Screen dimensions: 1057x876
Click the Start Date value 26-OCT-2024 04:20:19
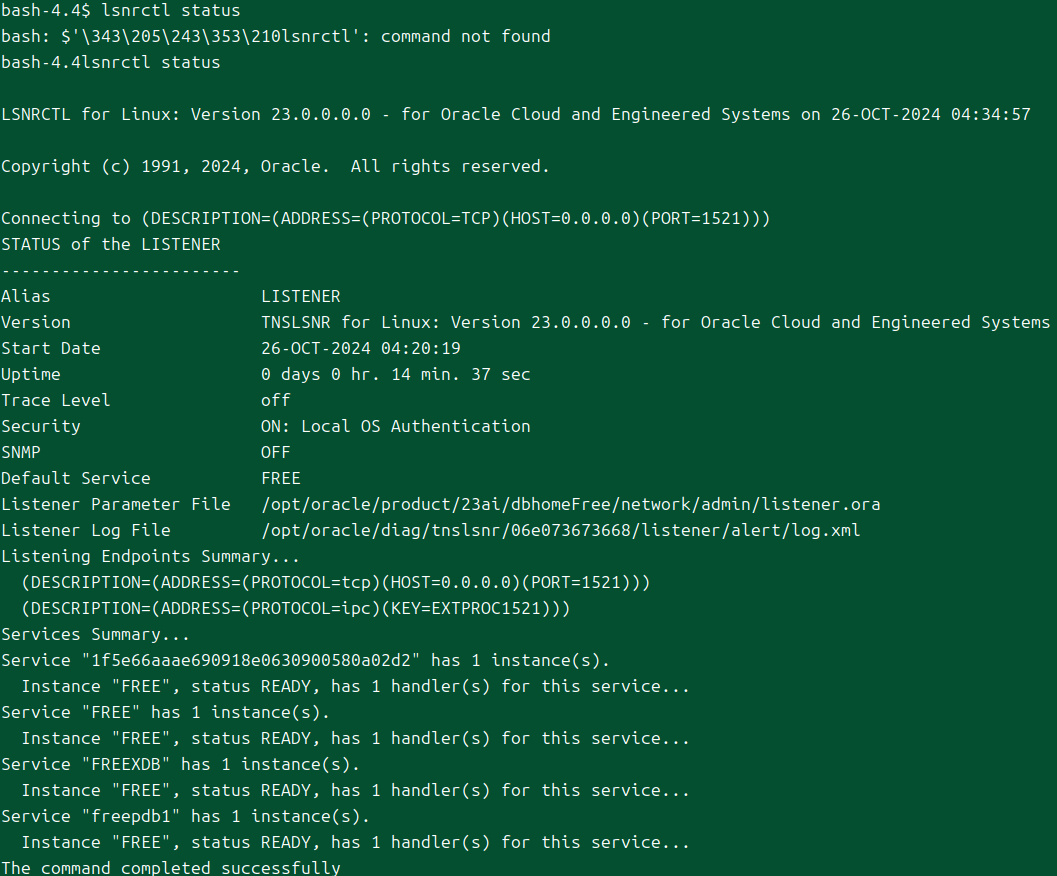(360, 348)
